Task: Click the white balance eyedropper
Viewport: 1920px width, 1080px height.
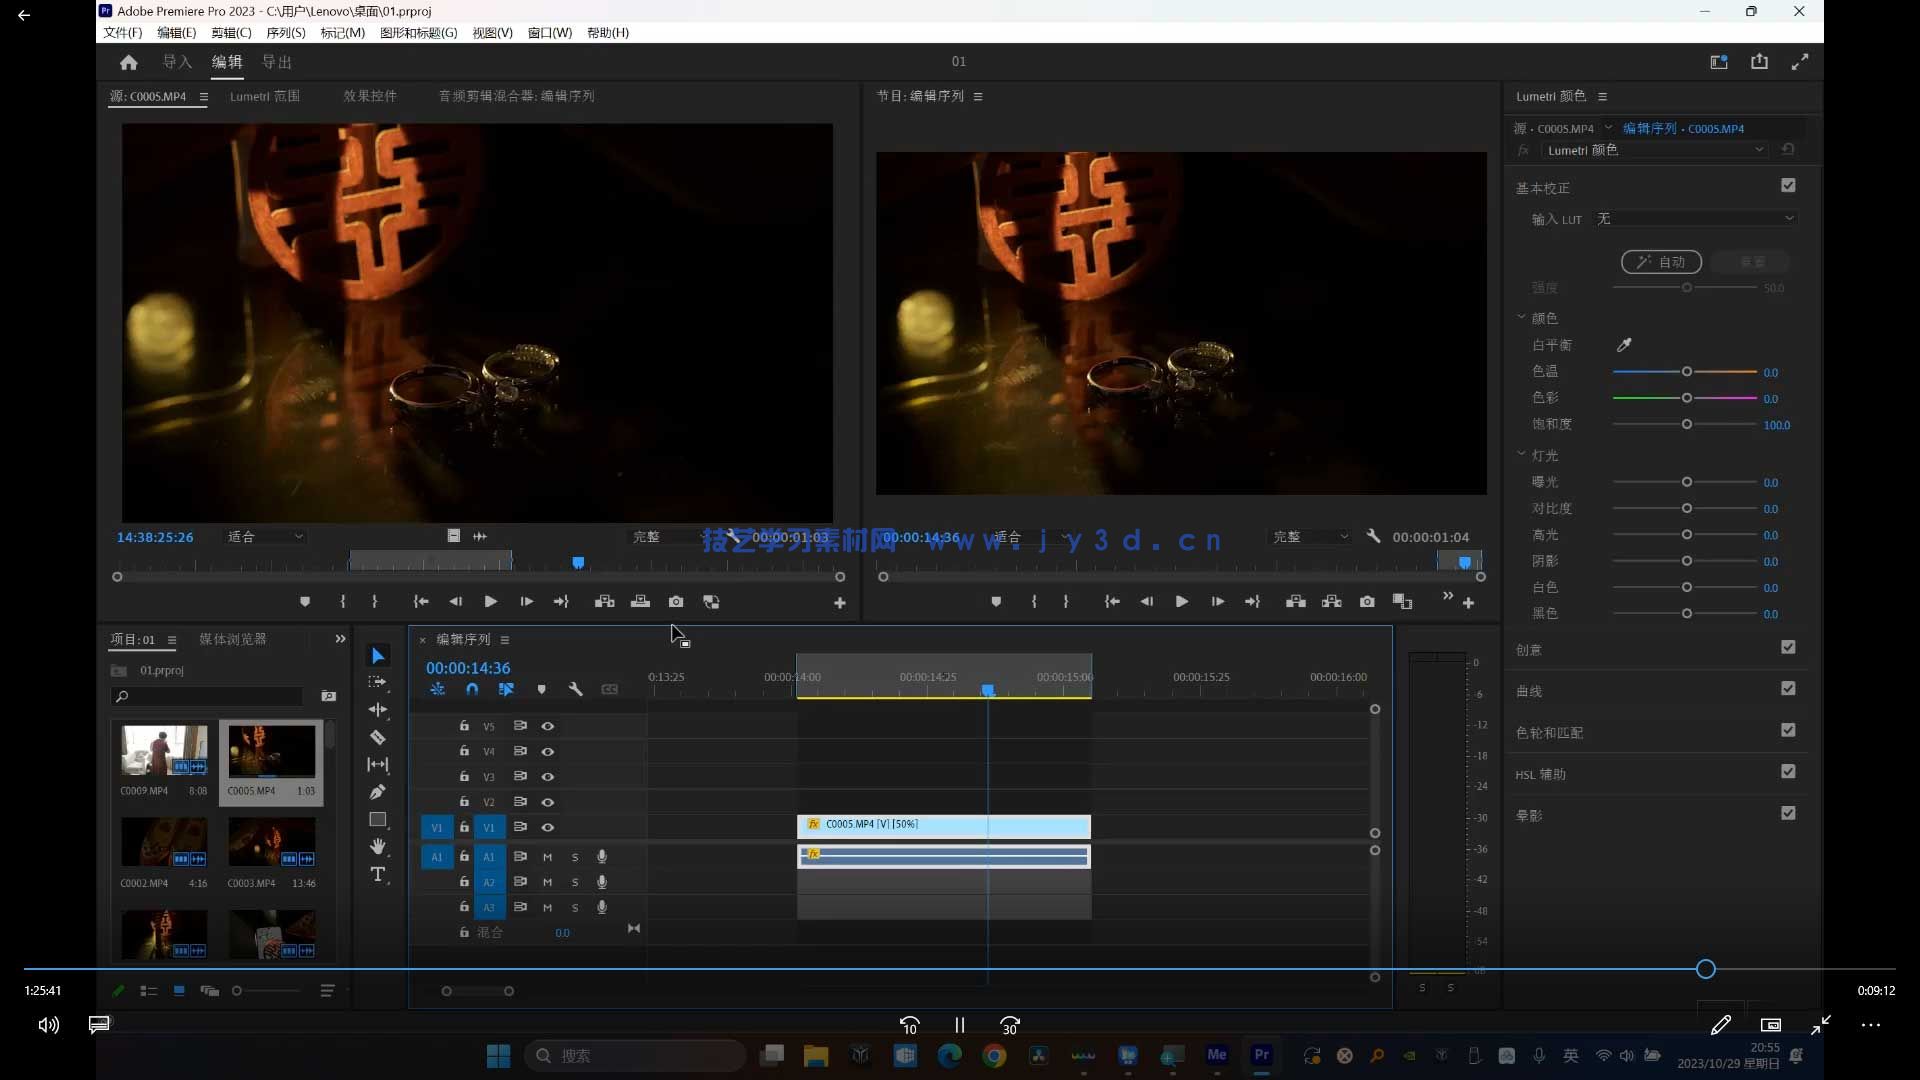Action: (1624, 345)
